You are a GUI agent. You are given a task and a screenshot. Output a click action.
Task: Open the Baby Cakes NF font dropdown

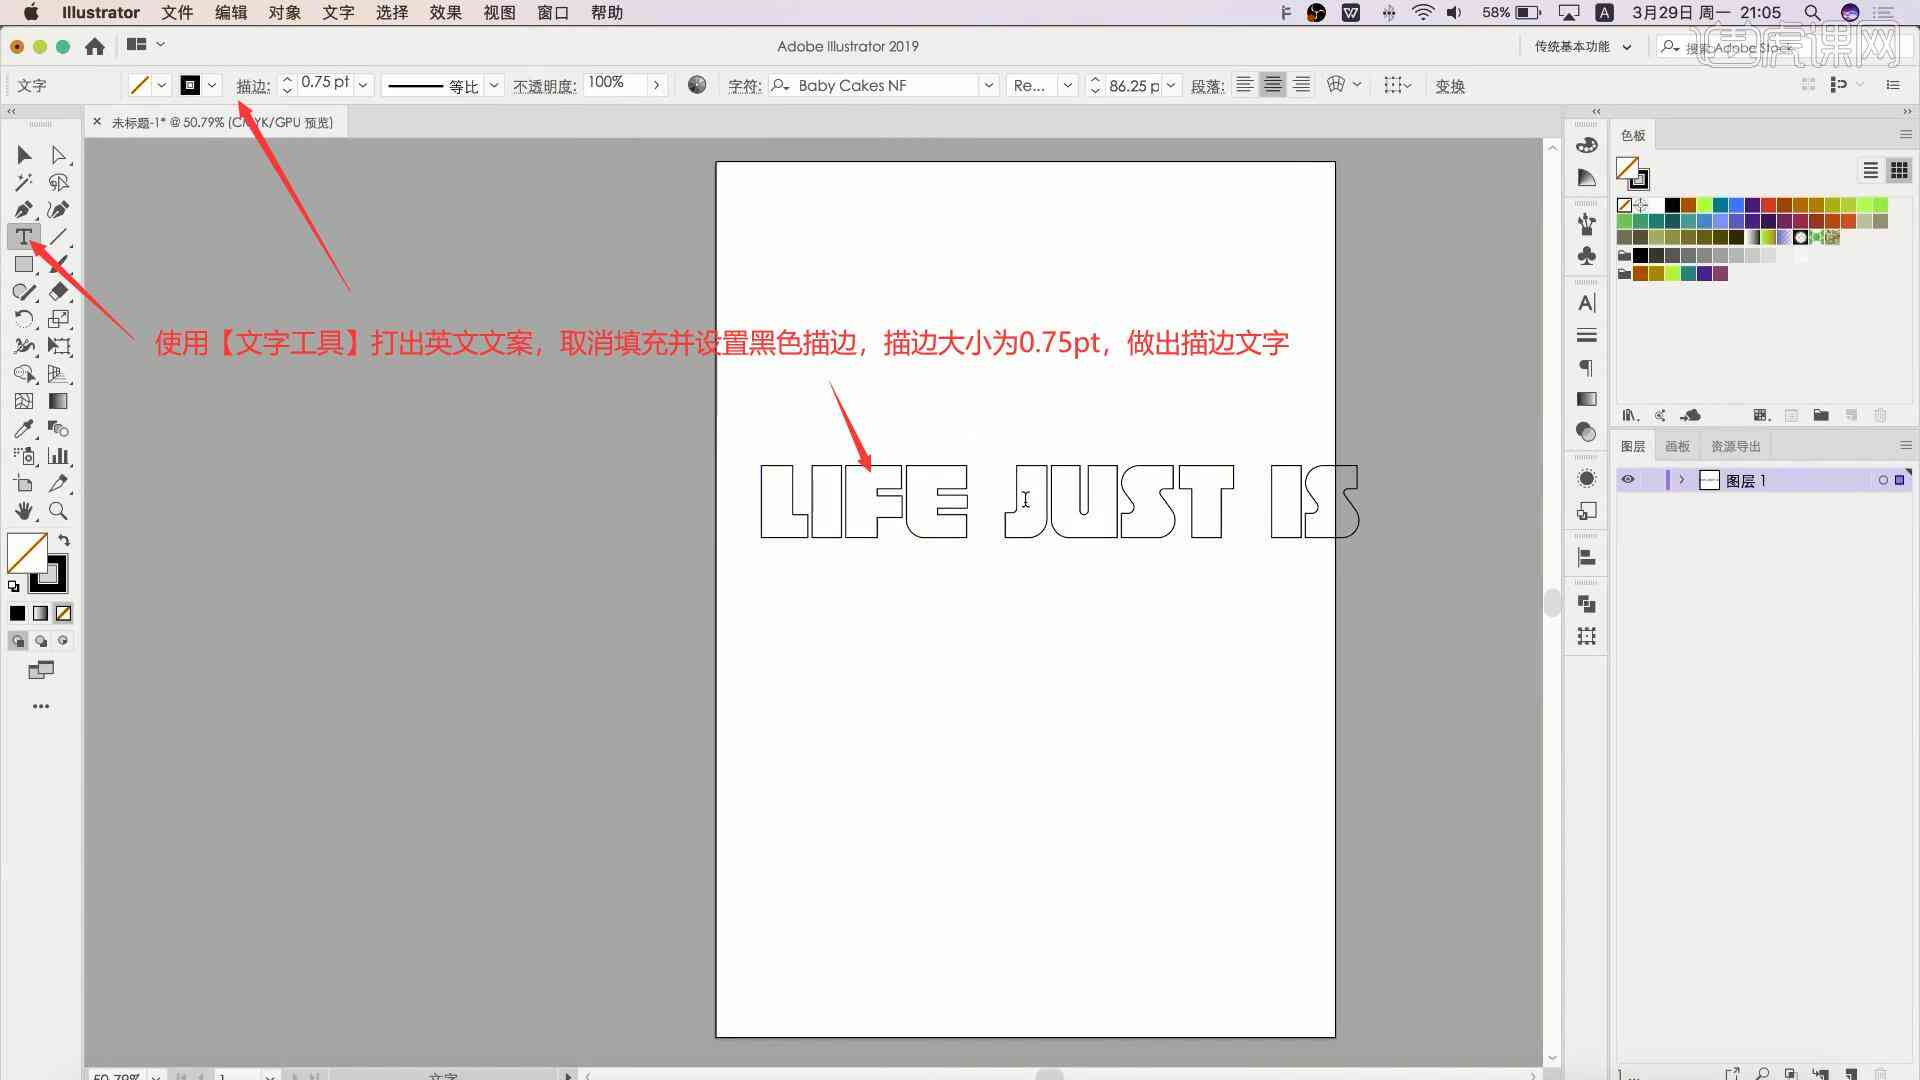click(x=988, y=85)
